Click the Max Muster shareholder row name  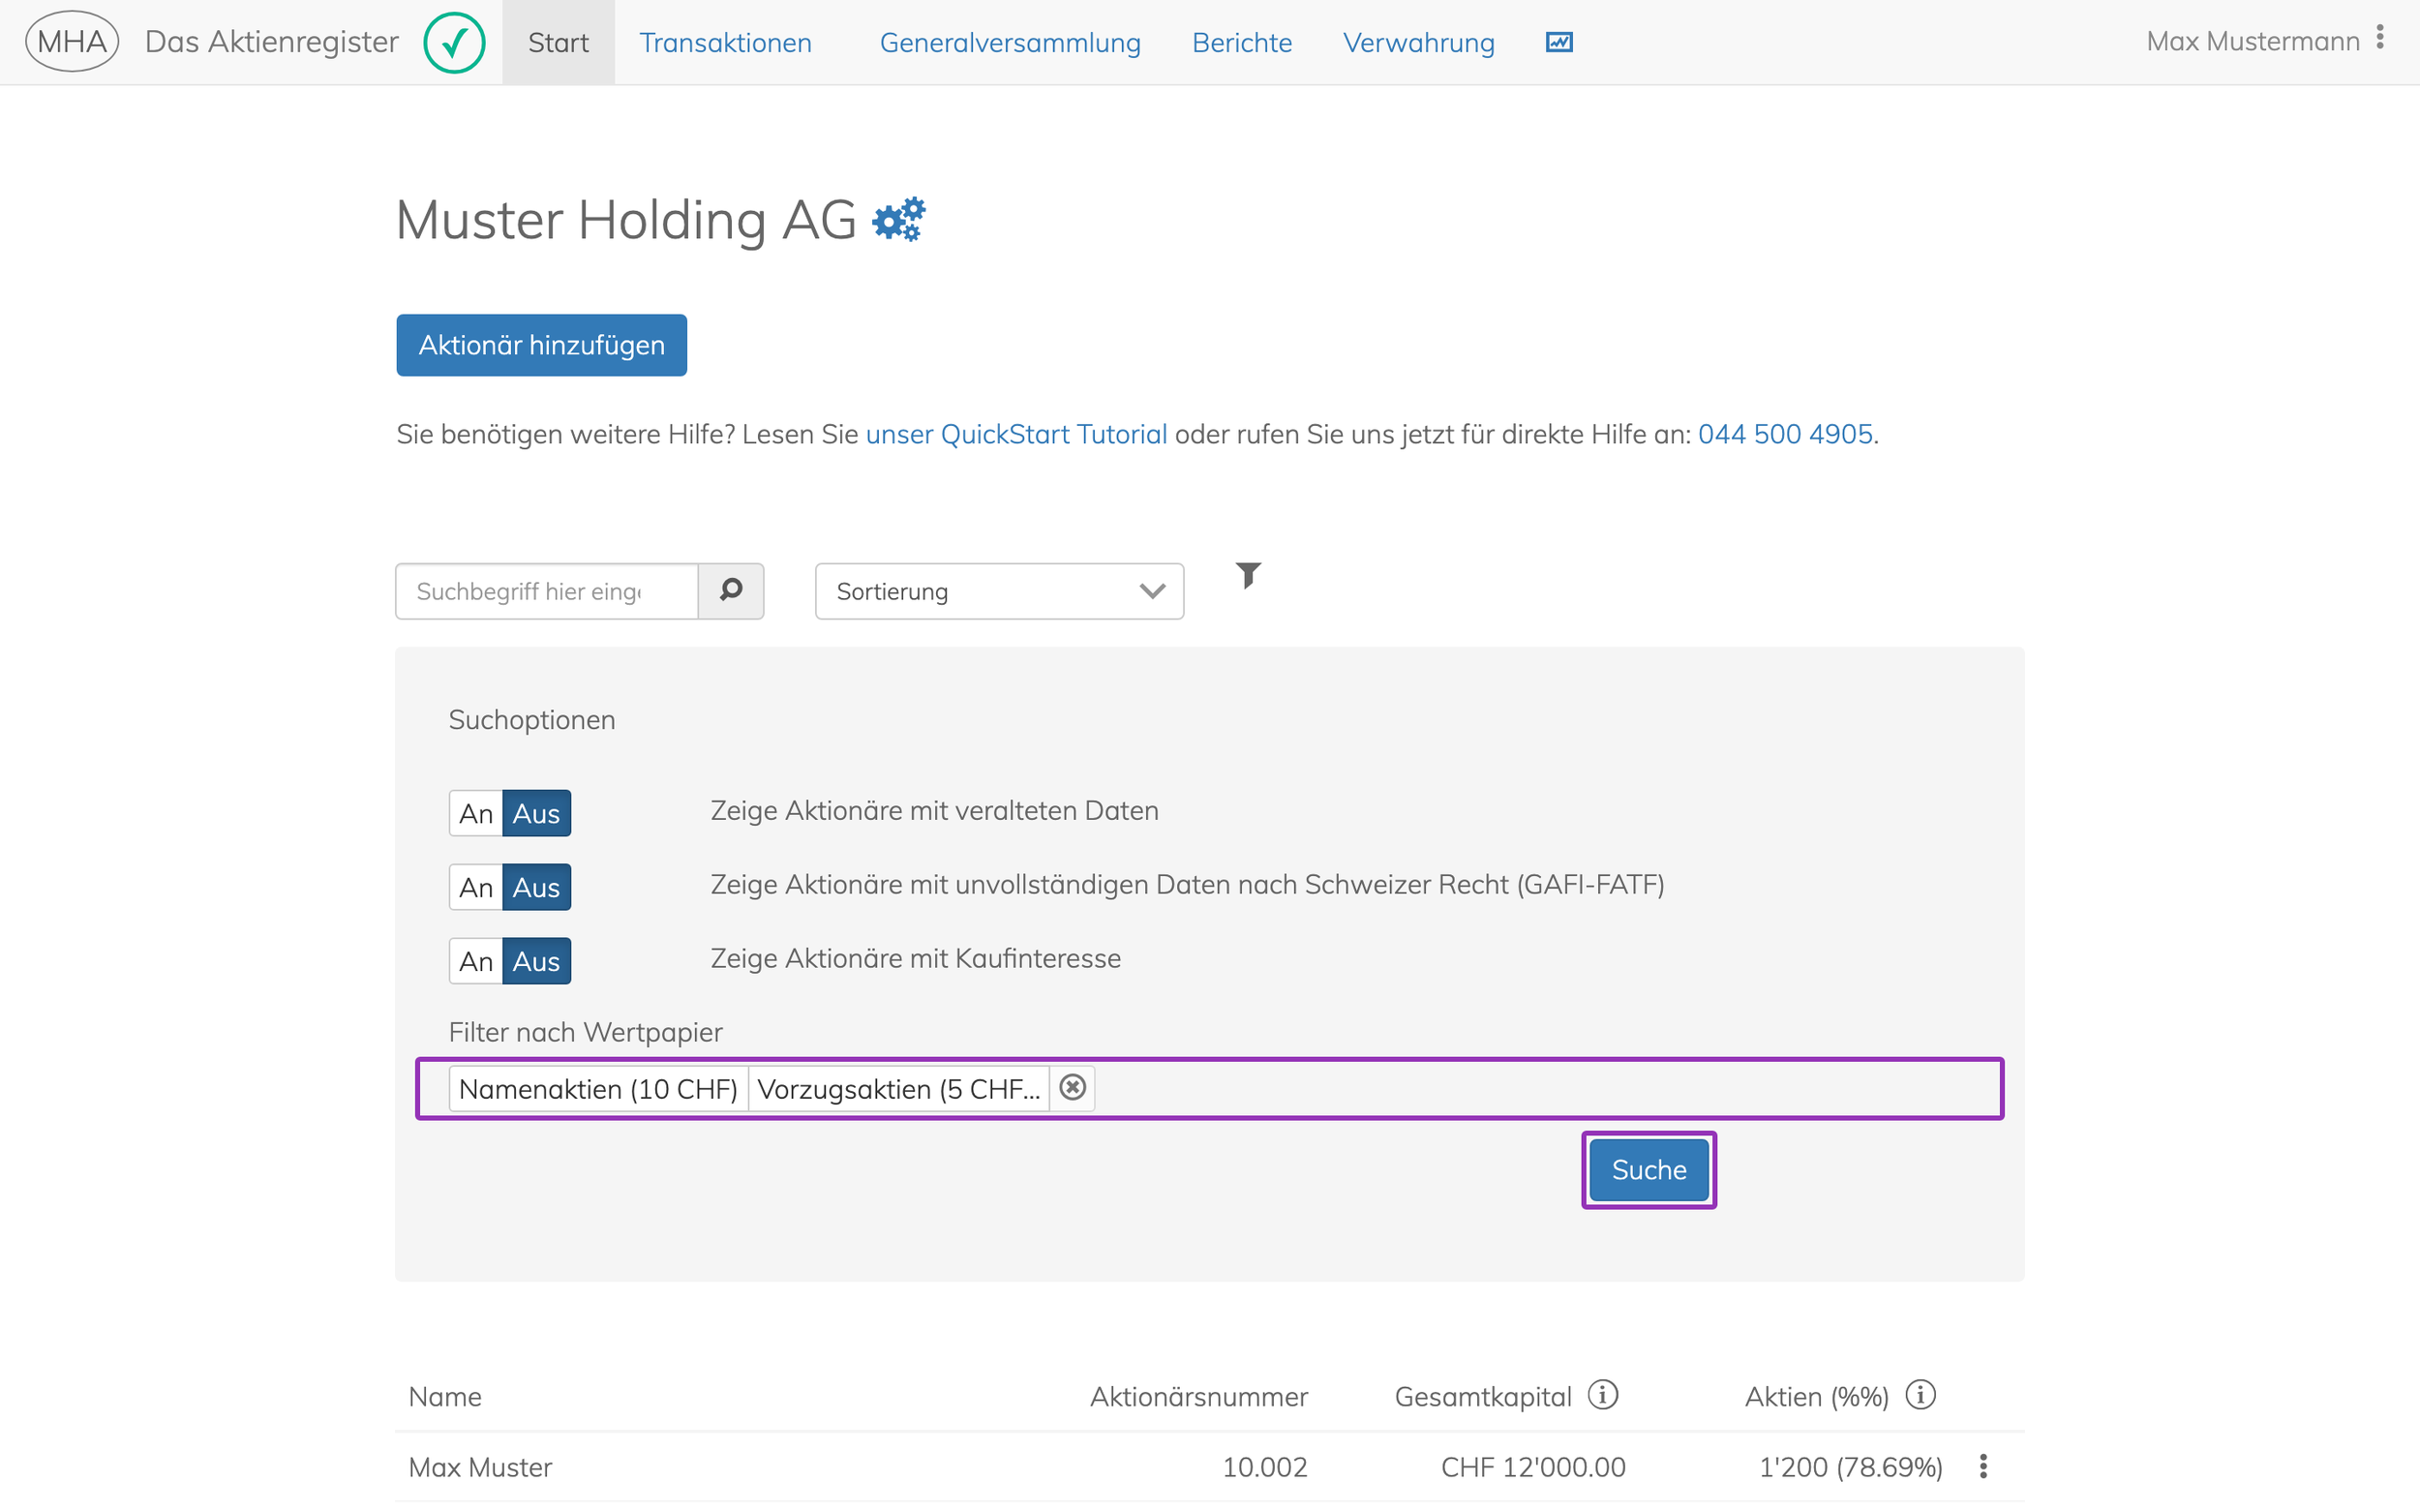pyautogui.click(x=480, y=1467)
